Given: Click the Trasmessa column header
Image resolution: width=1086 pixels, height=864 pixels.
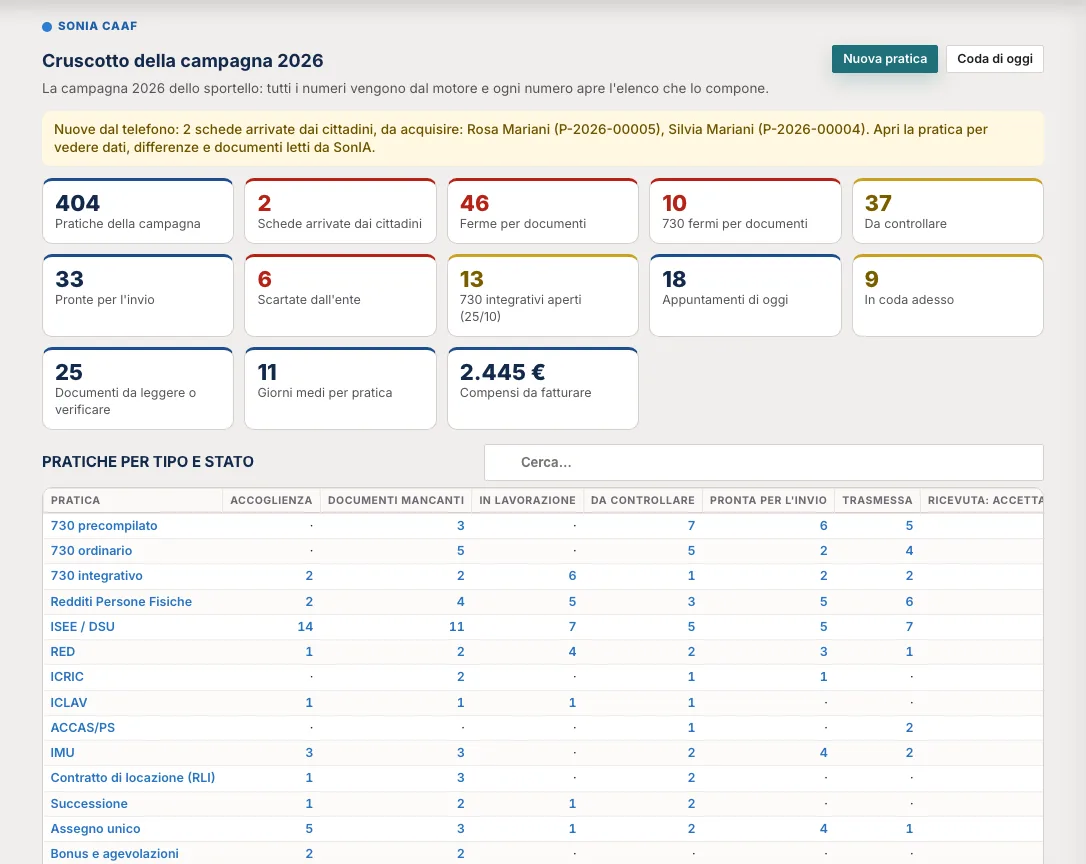Looking at the screenshot, I should point(877,500).
